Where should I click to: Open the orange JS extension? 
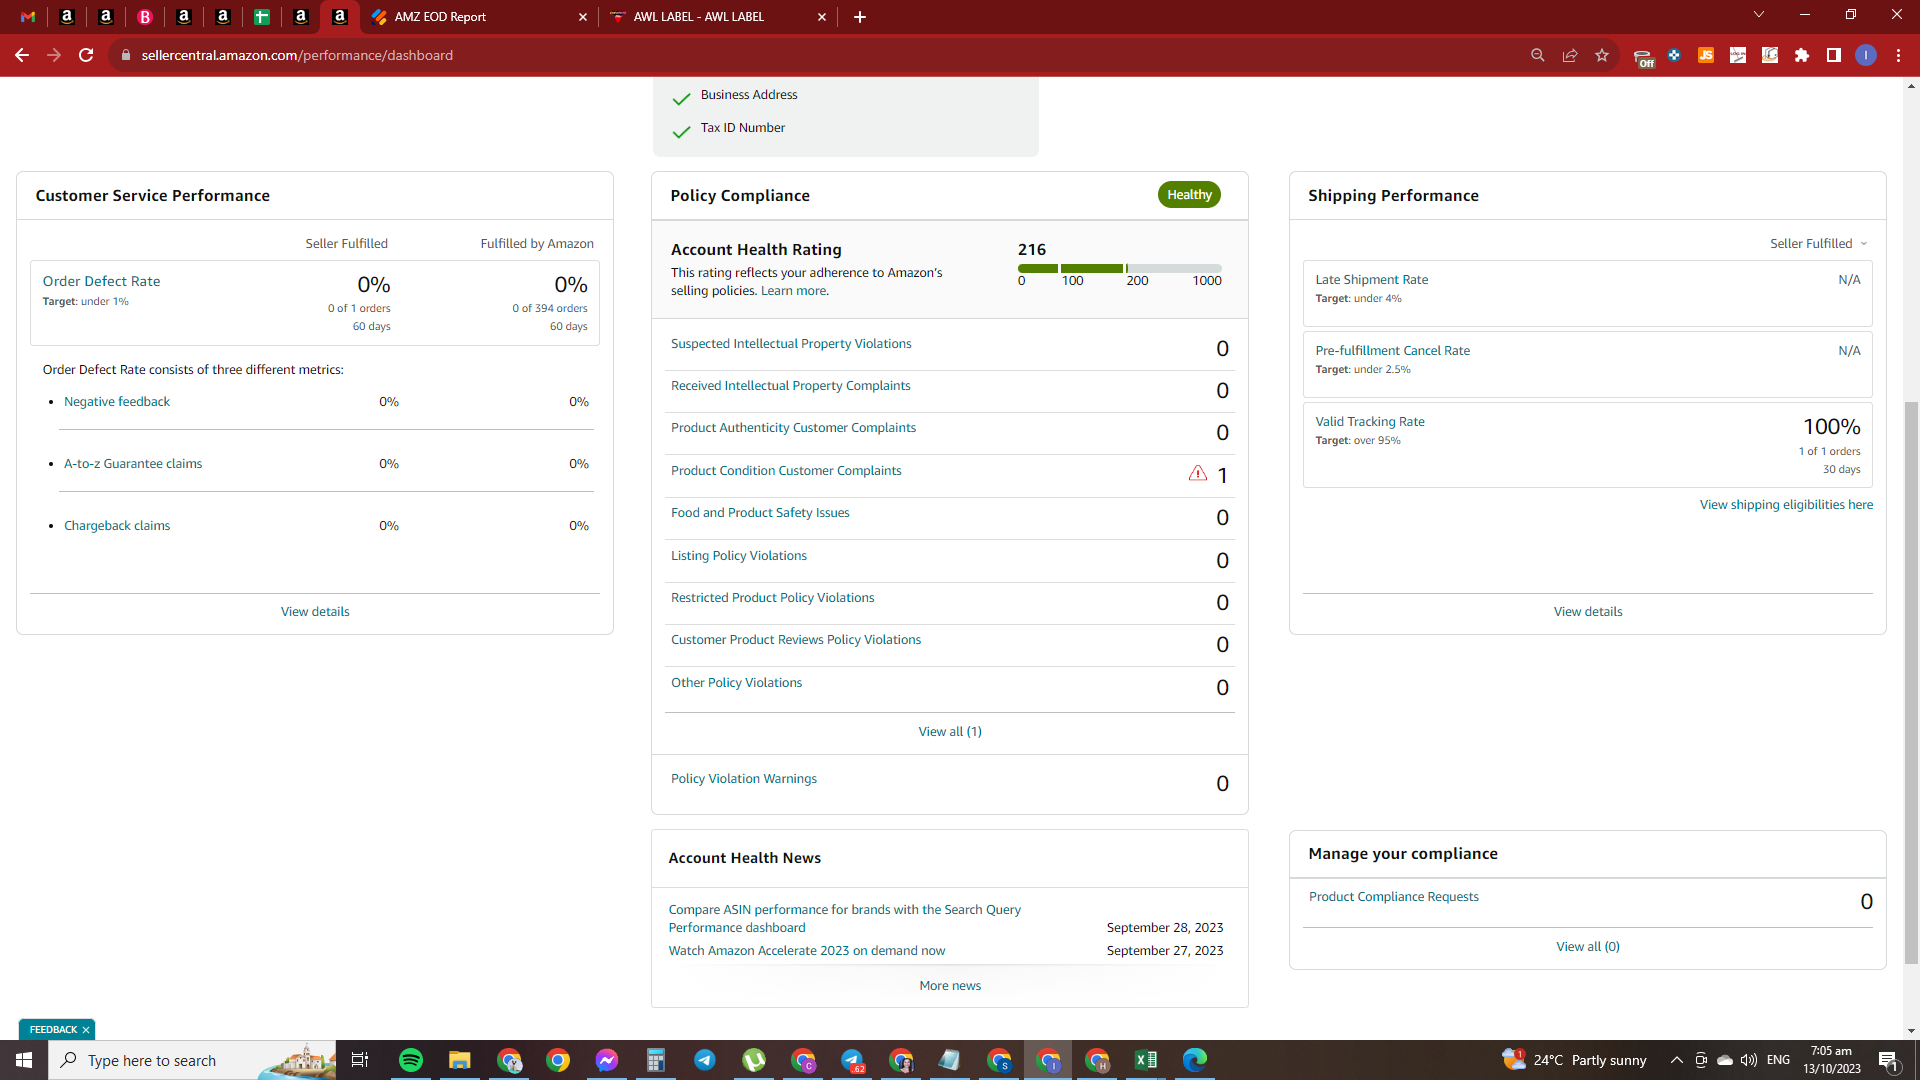(1706, 55)
